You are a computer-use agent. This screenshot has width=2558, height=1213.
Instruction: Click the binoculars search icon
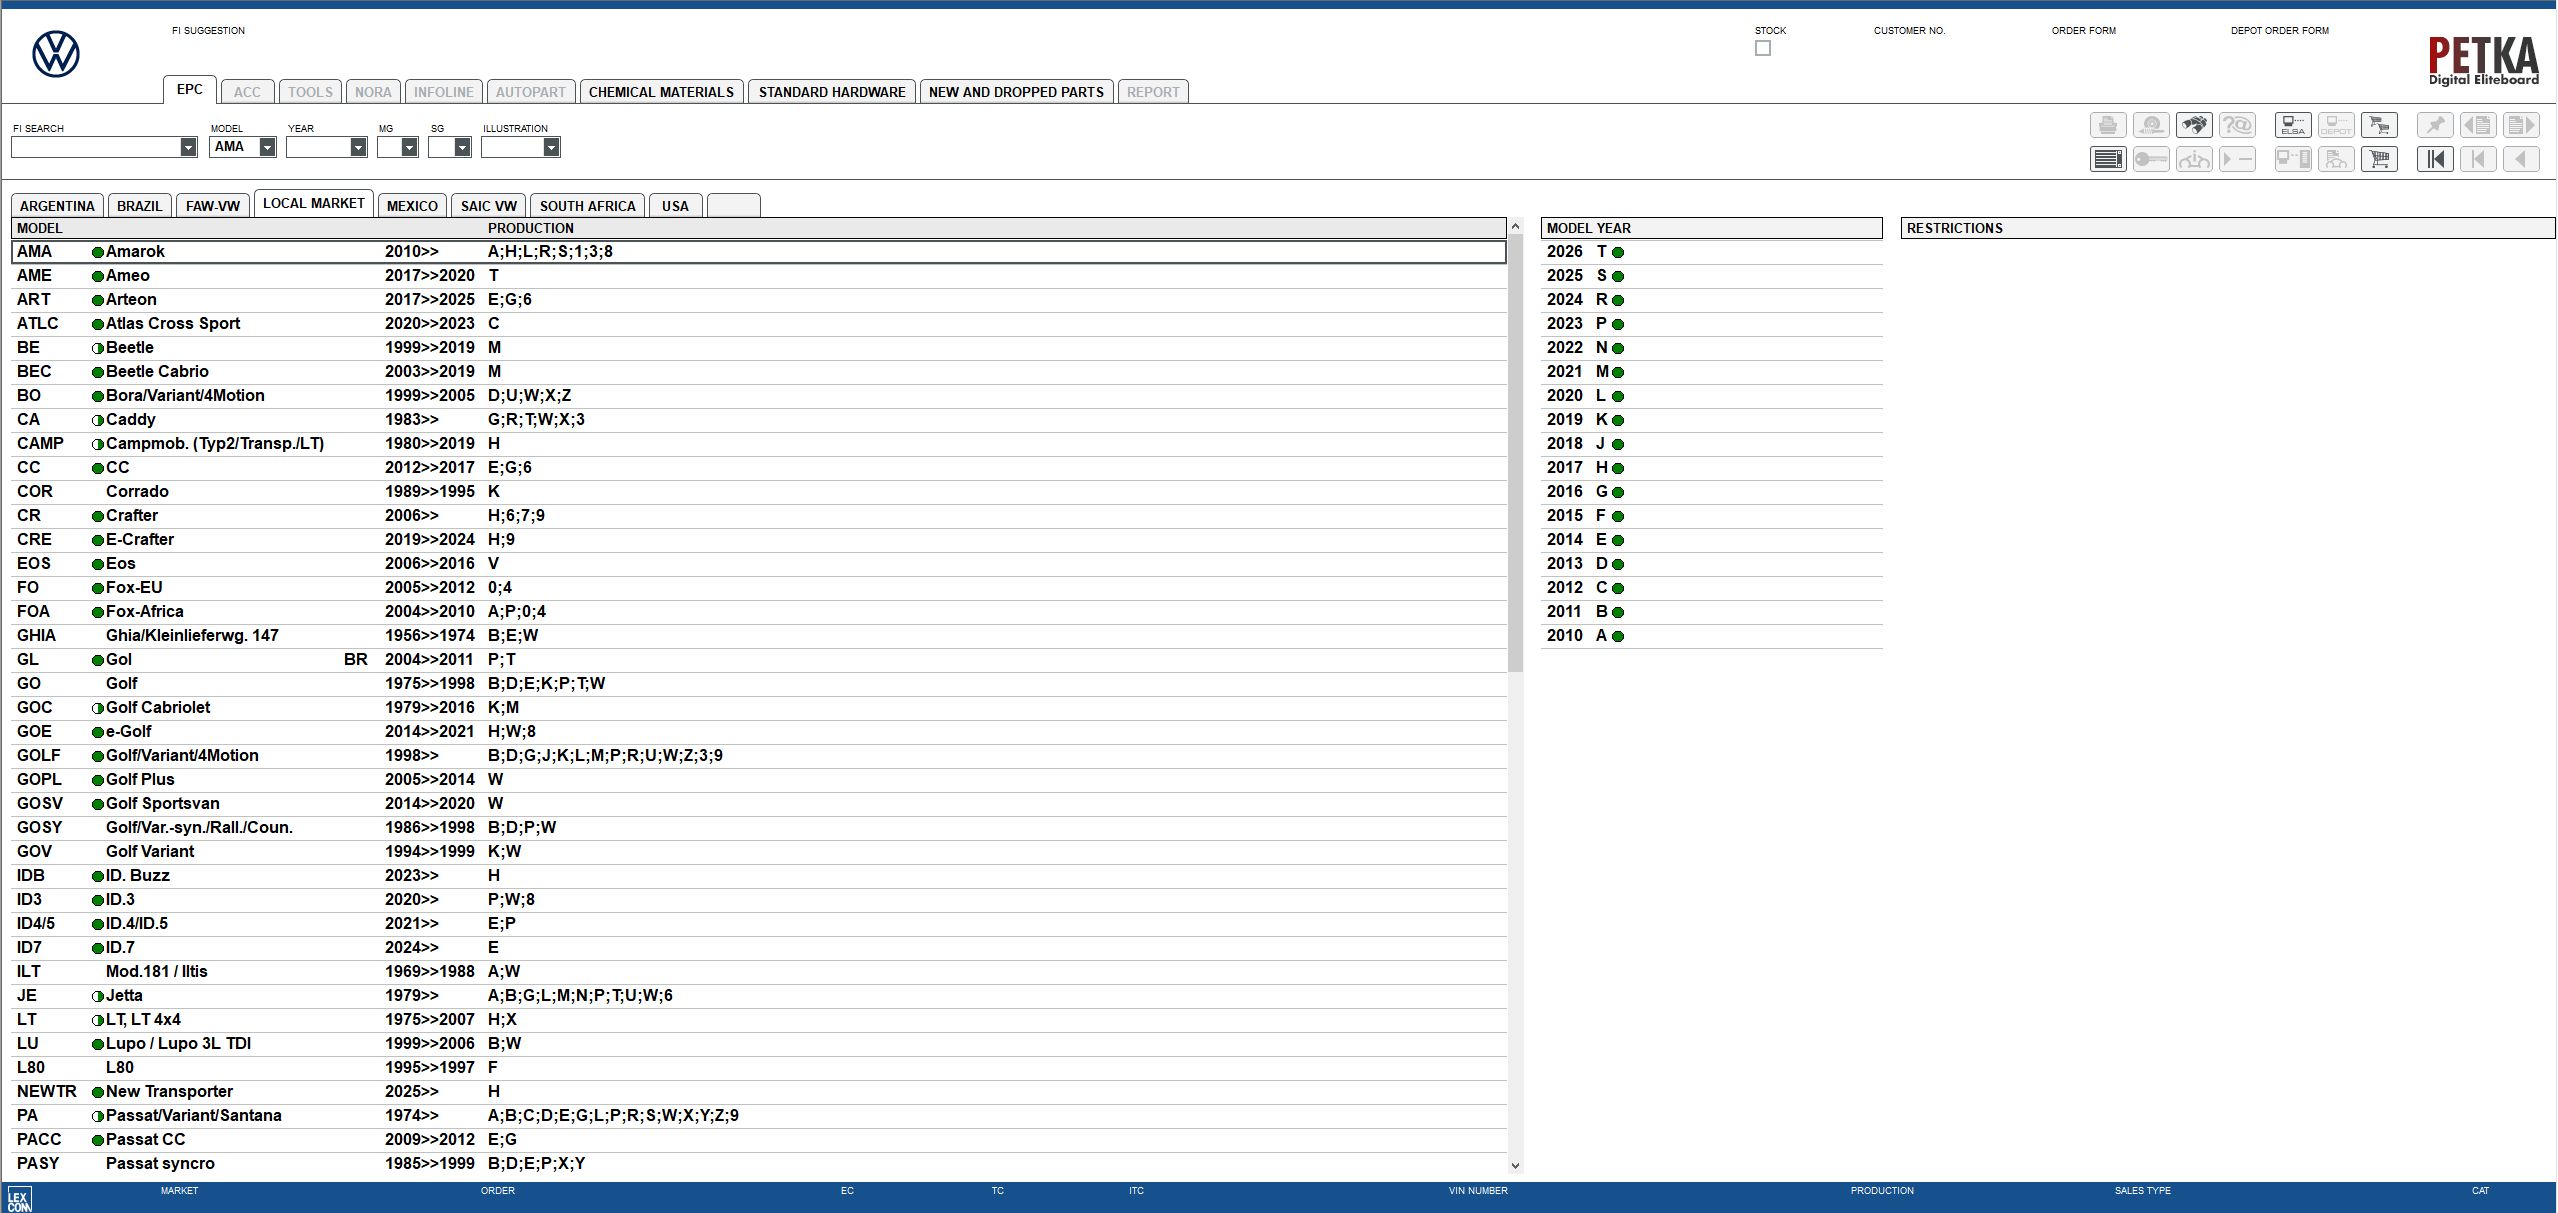coord(2194,125)
